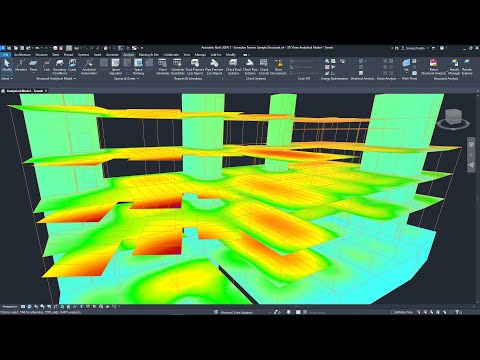The width and height of the screenshot is (480, 360).
Task: Click Perspective label in view control bar
Action: [10, 306]
